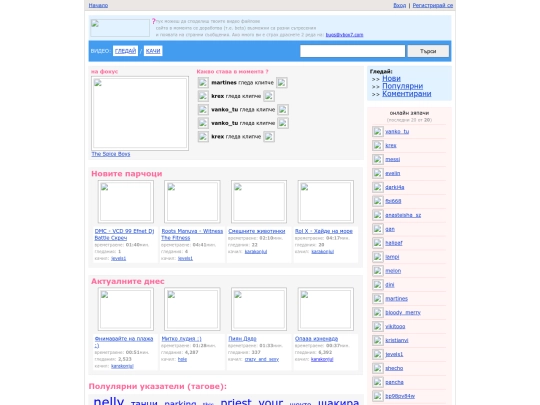Click avatar icon beside dini
540x405 pixels.
pos(377,284)
